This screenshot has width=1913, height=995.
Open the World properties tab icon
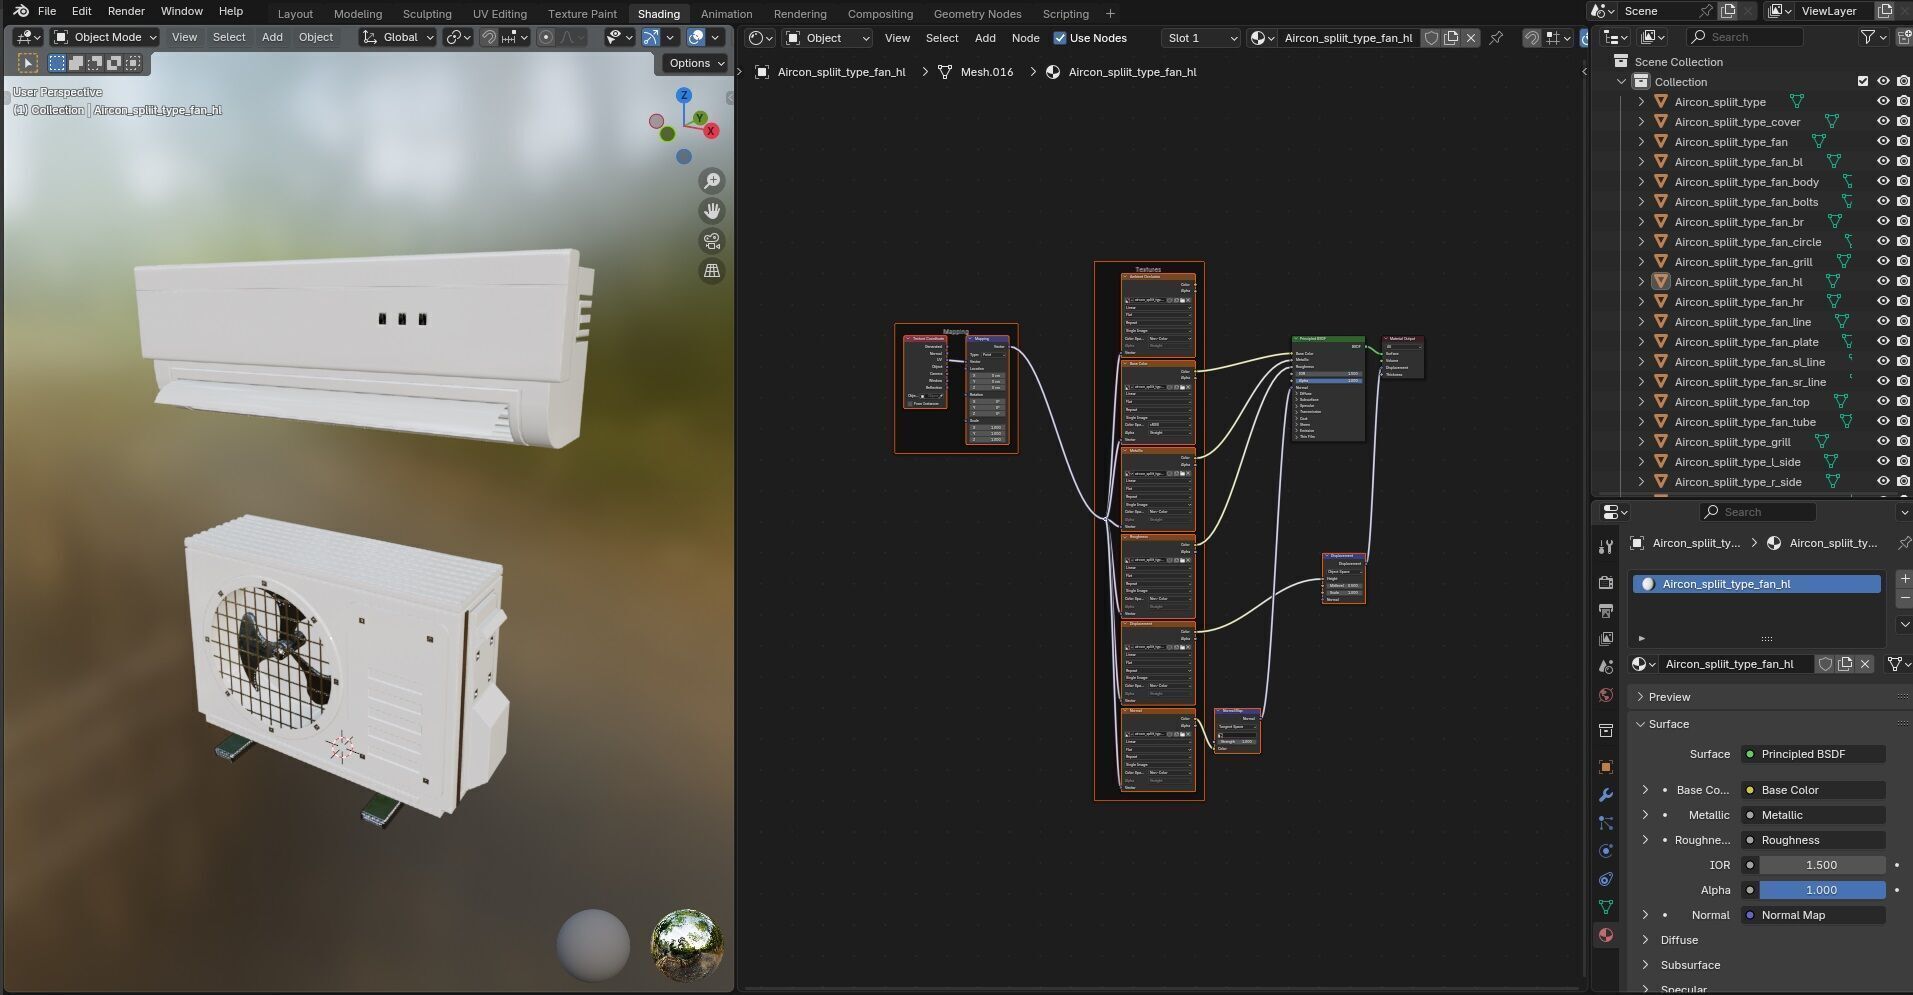pos(1606,695)
